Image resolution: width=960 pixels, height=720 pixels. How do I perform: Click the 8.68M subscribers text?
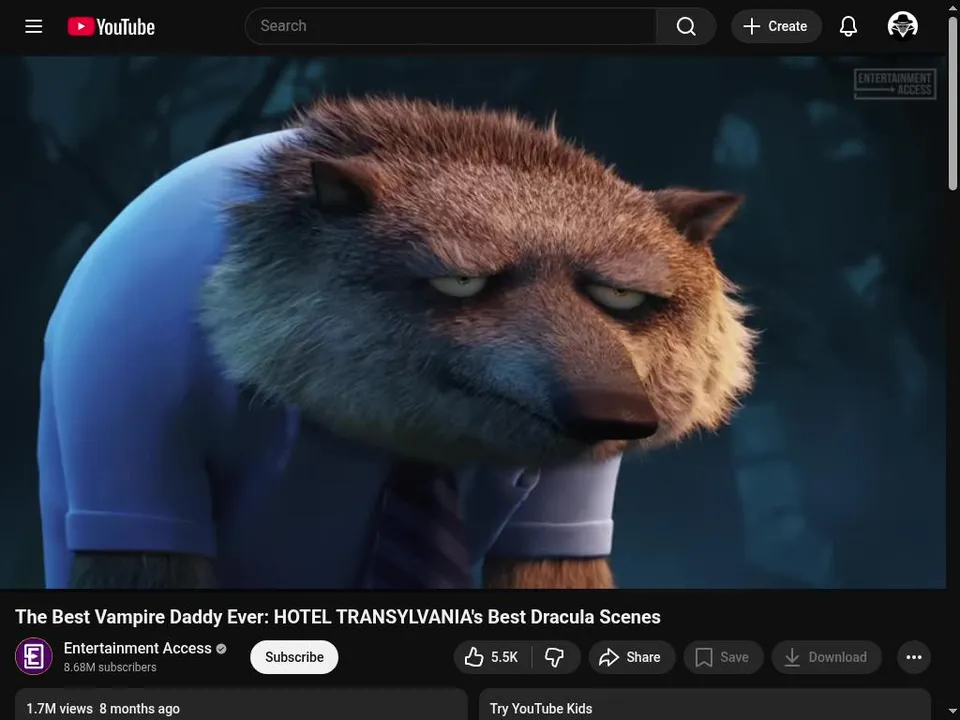click(110, 667)
